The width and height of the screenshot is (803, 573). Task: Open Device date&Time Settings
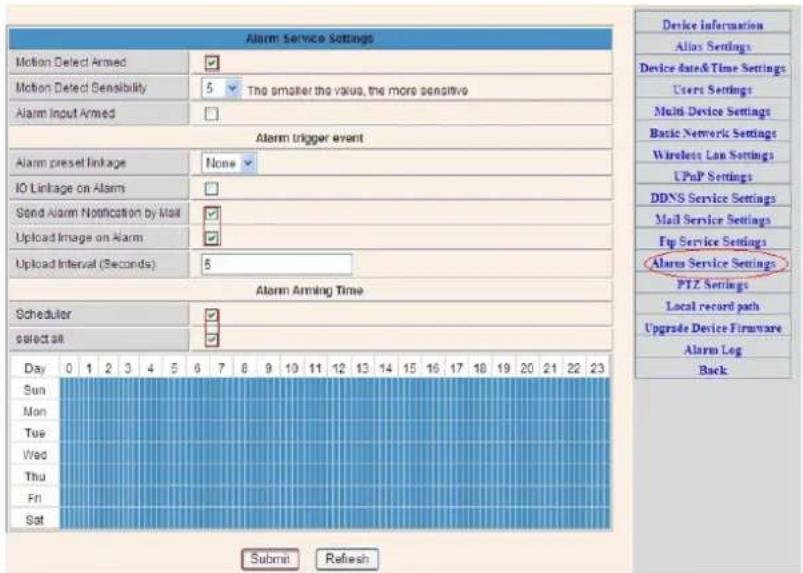coord(713,68)
